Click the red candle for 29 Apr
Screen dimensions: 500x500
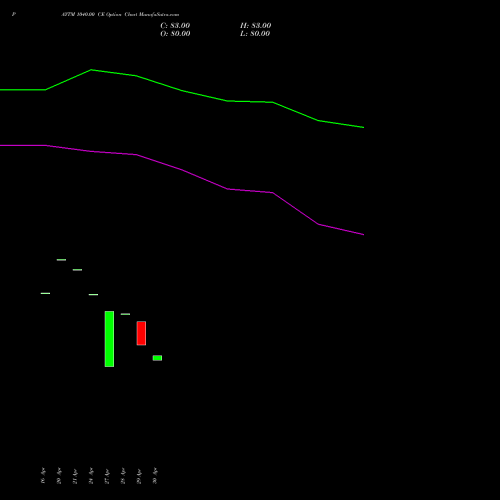[x=141, y=333]
